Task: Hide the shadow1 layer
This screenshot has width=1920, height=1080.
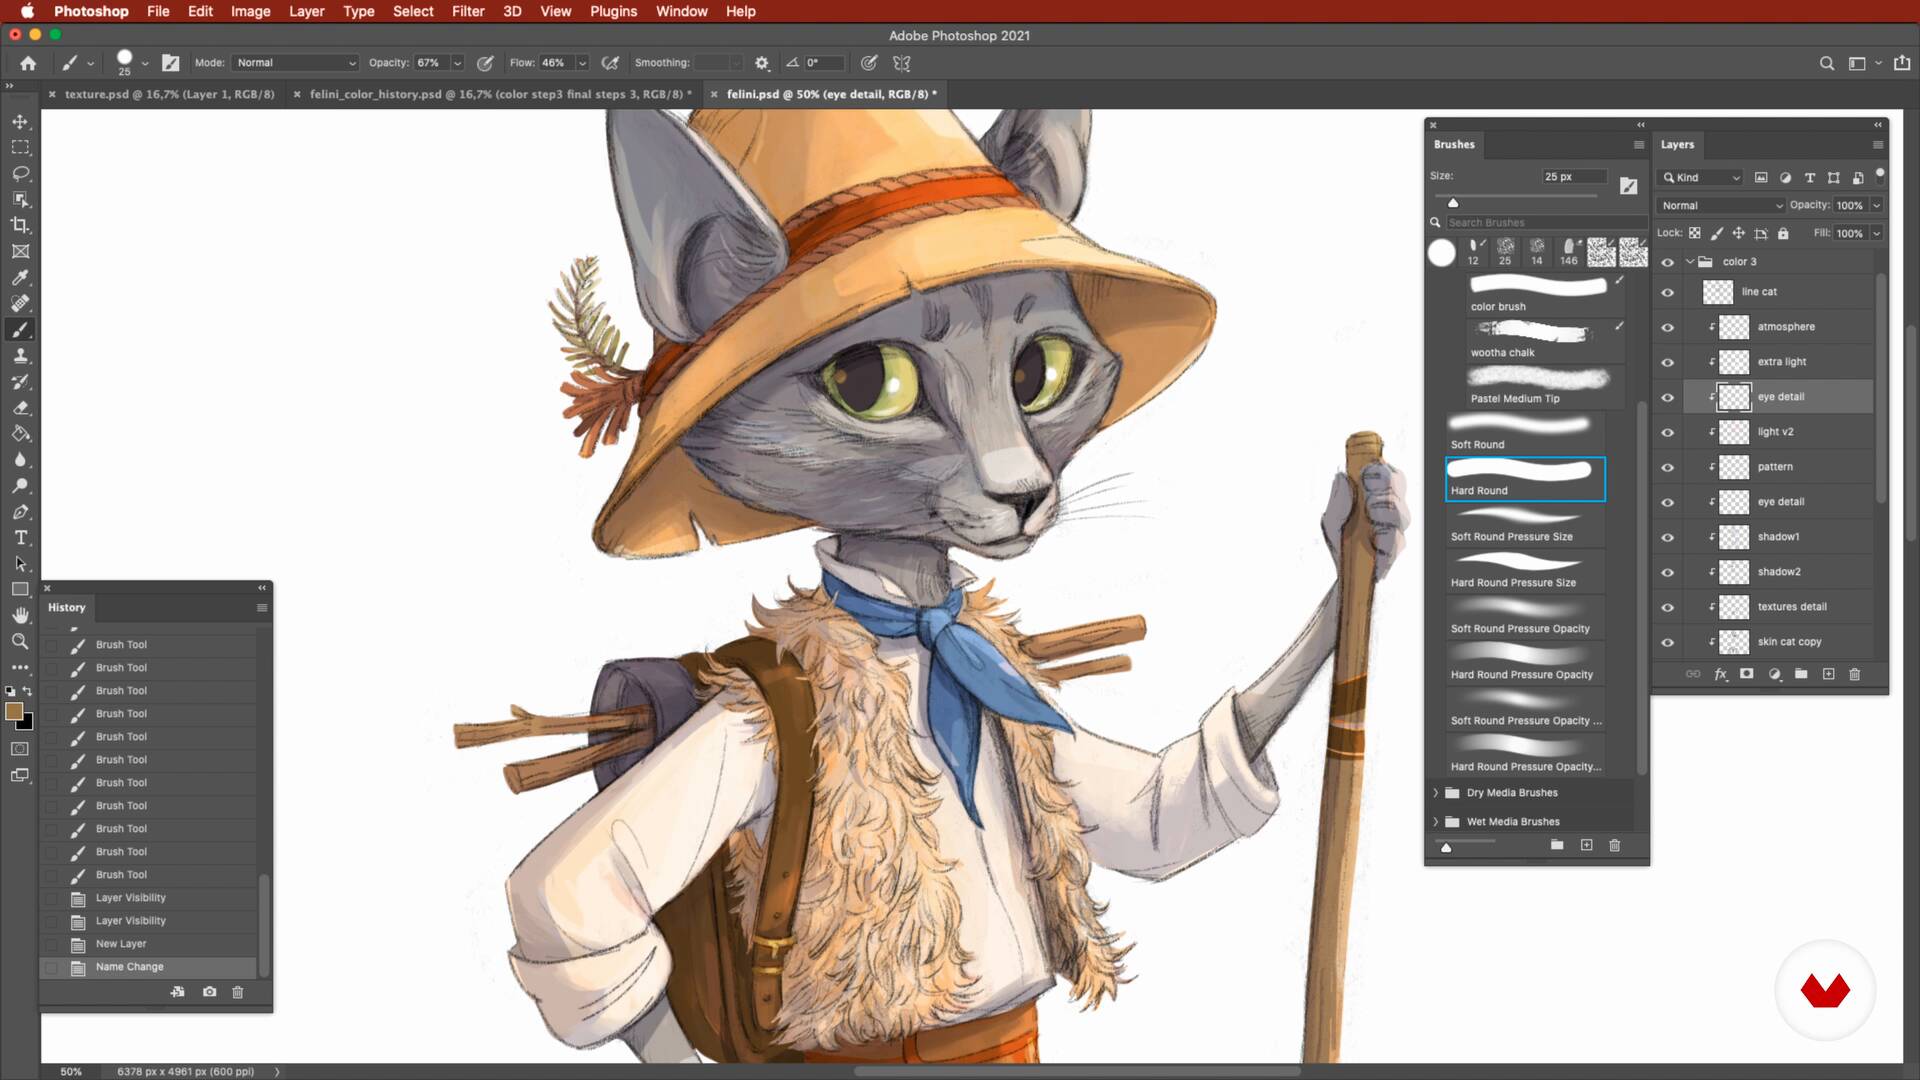Action: click(x=1667, y=537)
